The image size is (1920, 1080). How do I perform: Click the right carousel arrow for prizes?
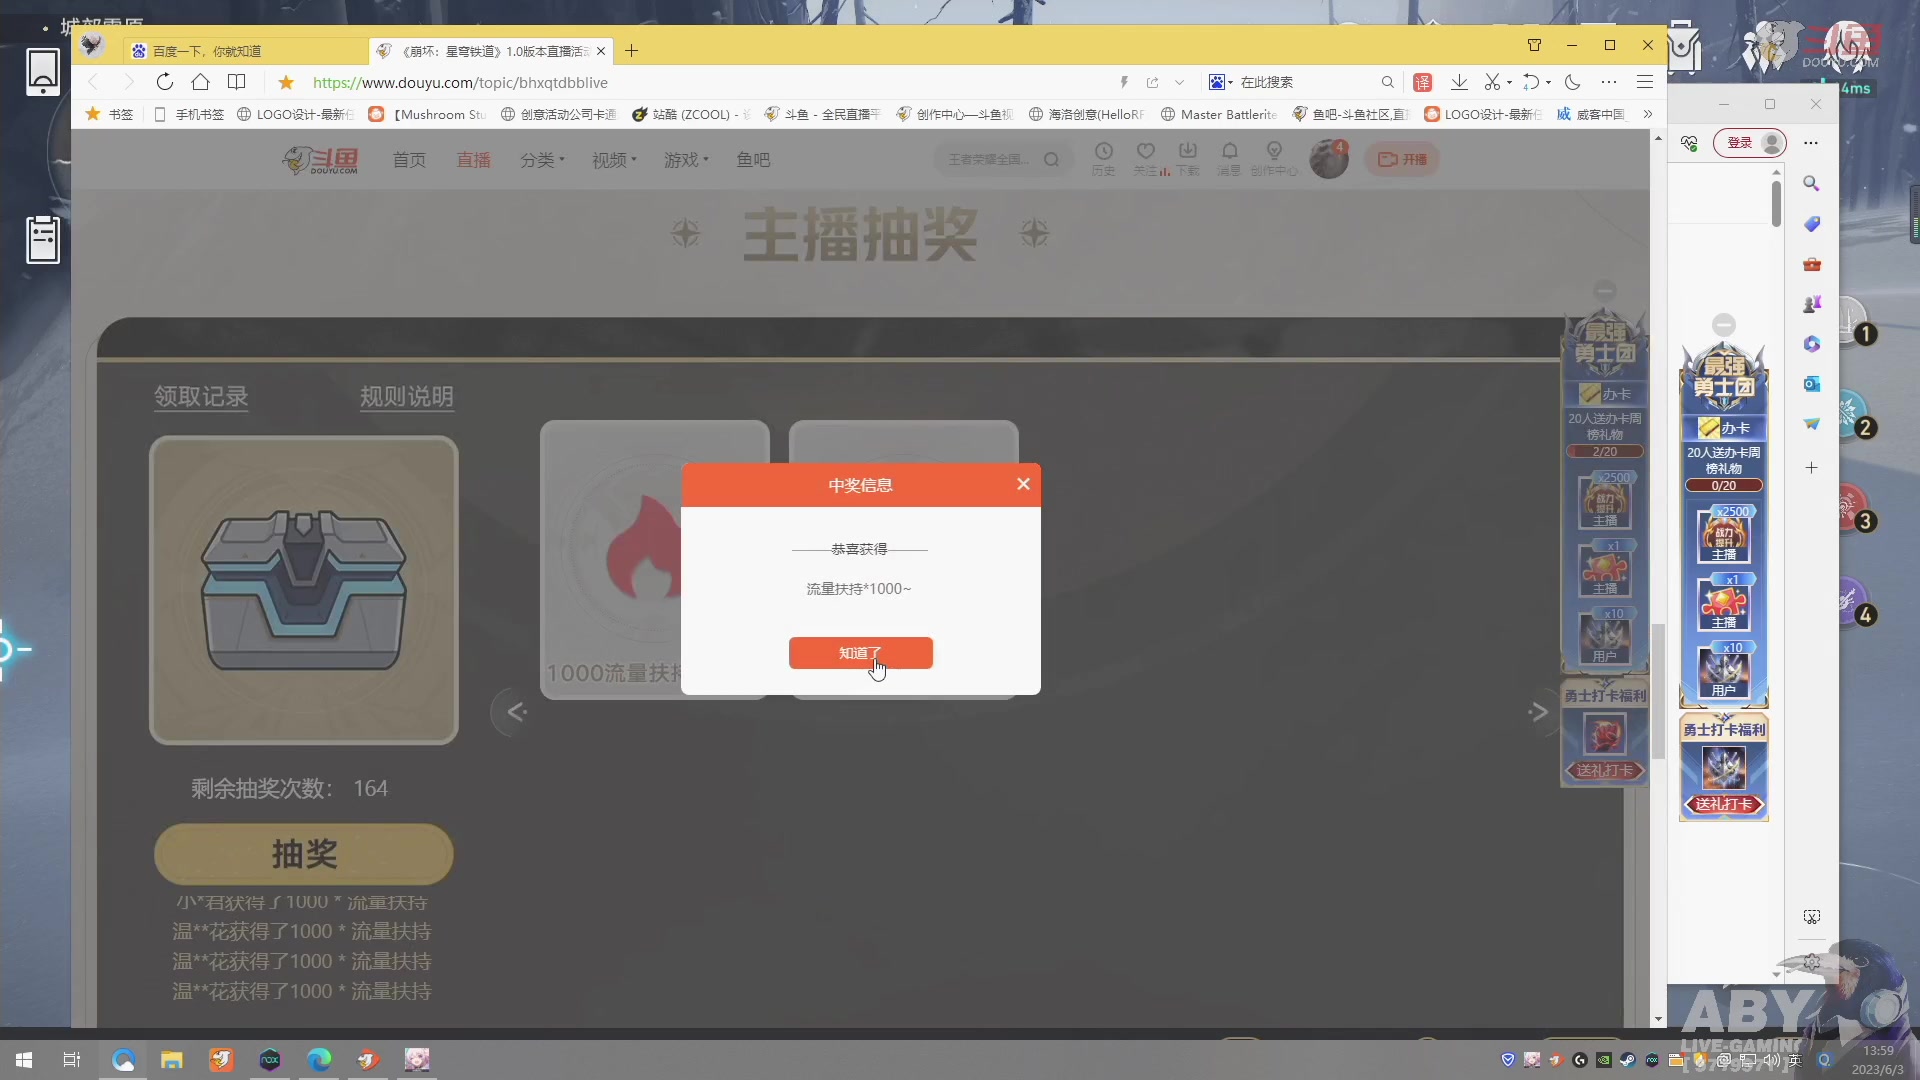1539,712
